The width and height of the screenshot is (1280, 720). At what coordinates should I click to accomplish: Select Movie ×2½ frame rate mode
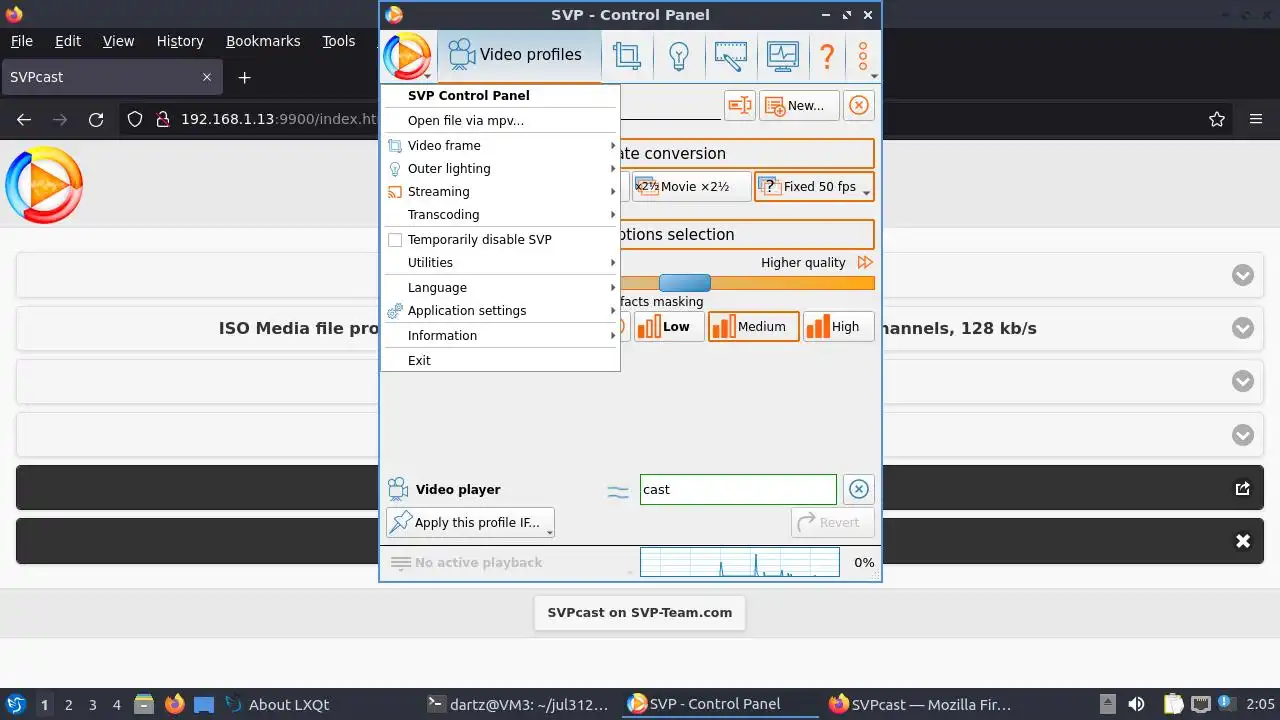691,186
